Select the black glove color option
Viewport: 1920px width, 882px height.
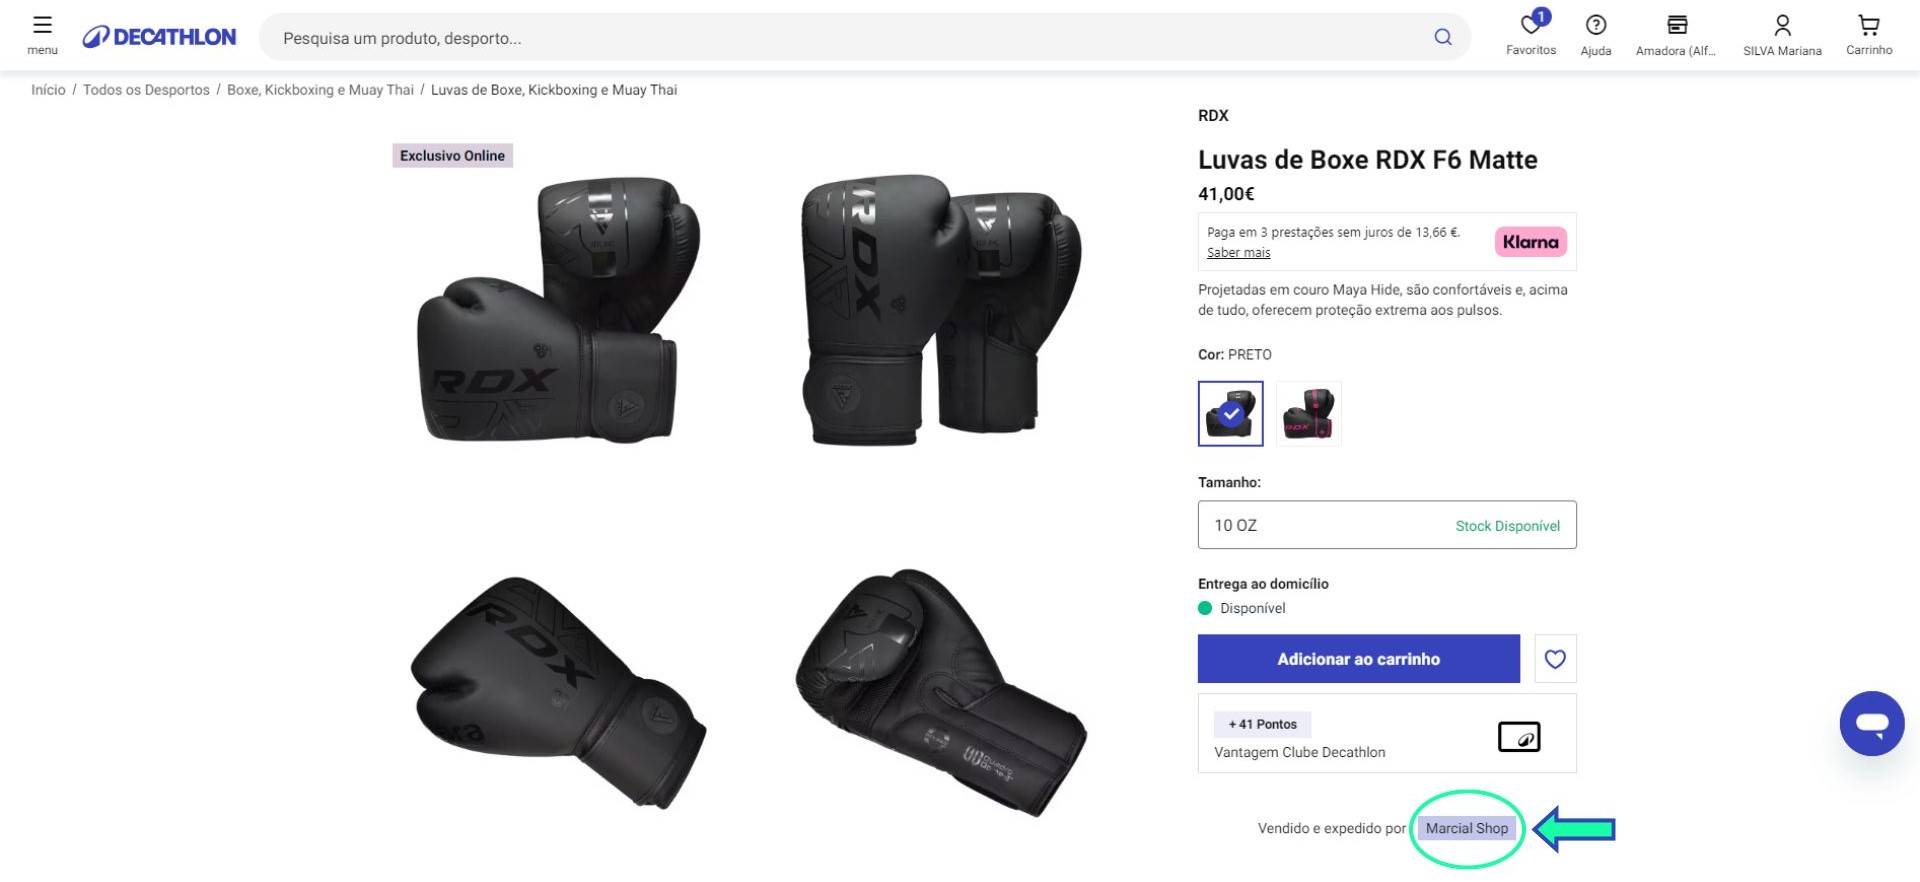[1230, 413]
